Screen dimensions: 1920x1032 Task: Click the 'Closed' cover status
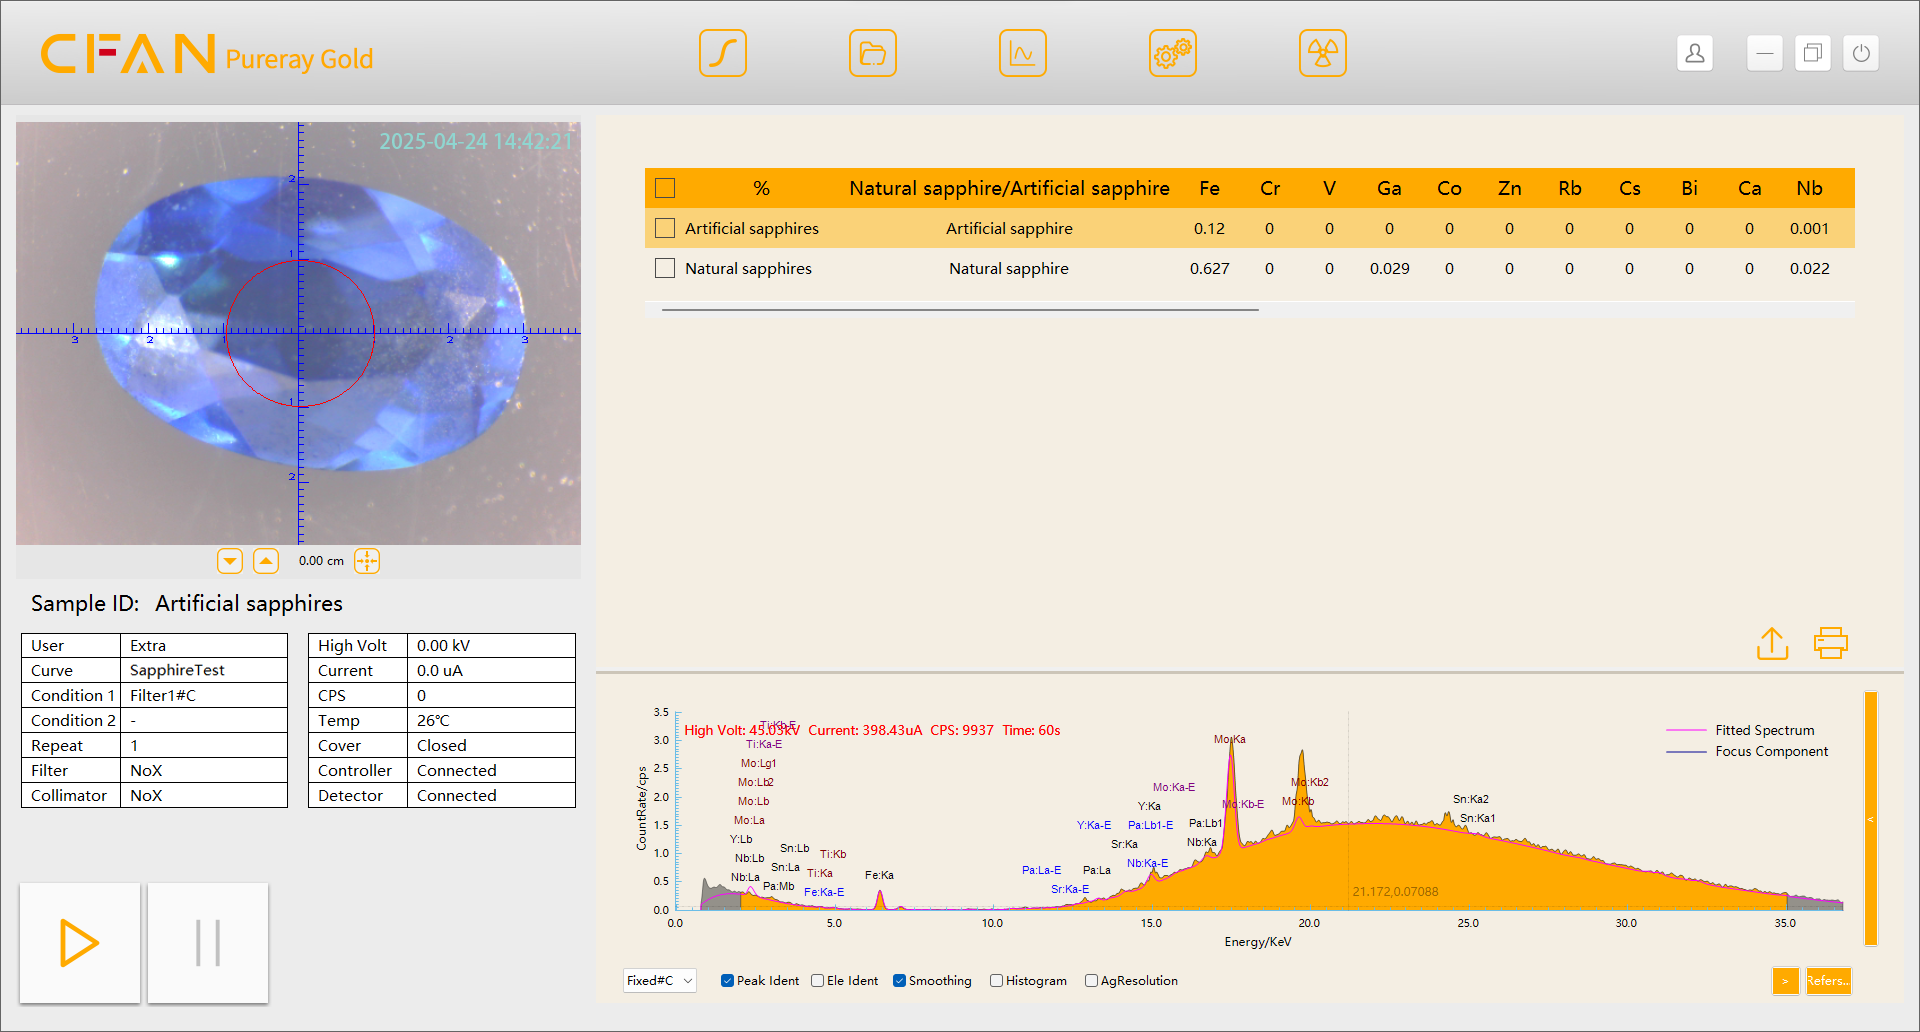(x=441, y=745)
